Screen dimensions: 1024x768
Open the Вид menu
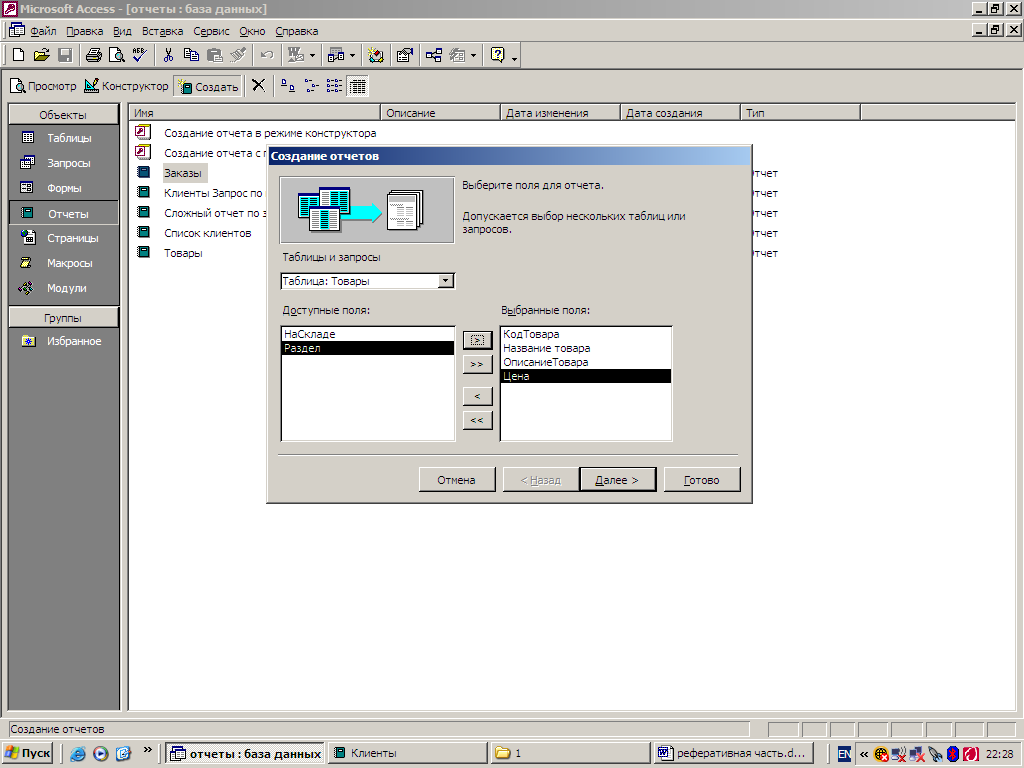(122, 31)
